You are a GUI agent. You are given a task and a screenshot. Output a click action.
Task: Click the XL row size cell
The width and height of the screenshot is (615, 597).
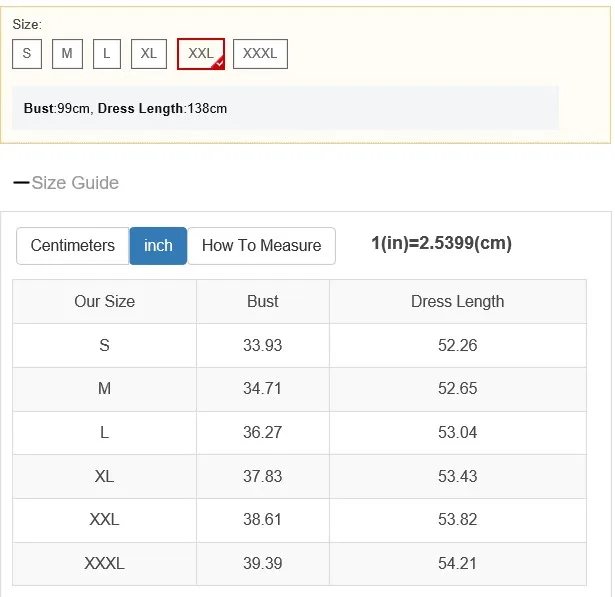[104, 477]
